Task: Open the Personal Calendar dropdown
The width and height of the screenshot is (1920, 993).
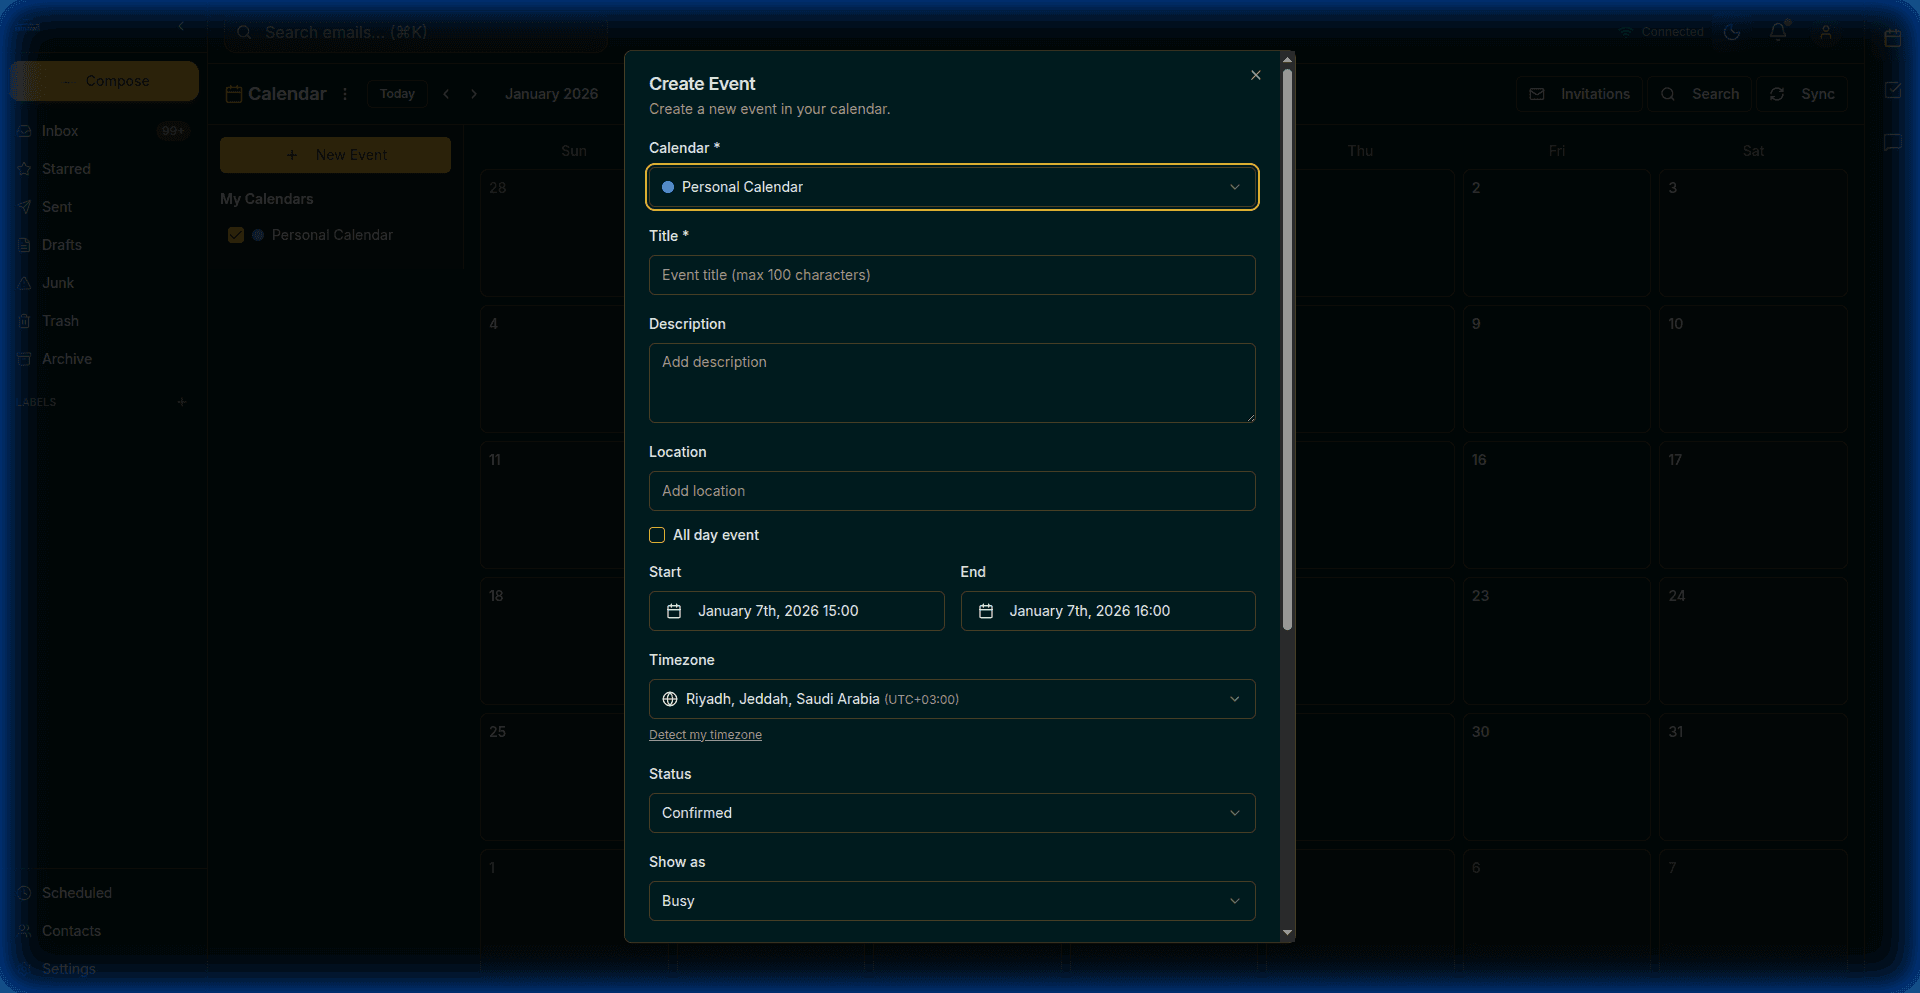Action: pyautogui.click(x=951, y=187)
